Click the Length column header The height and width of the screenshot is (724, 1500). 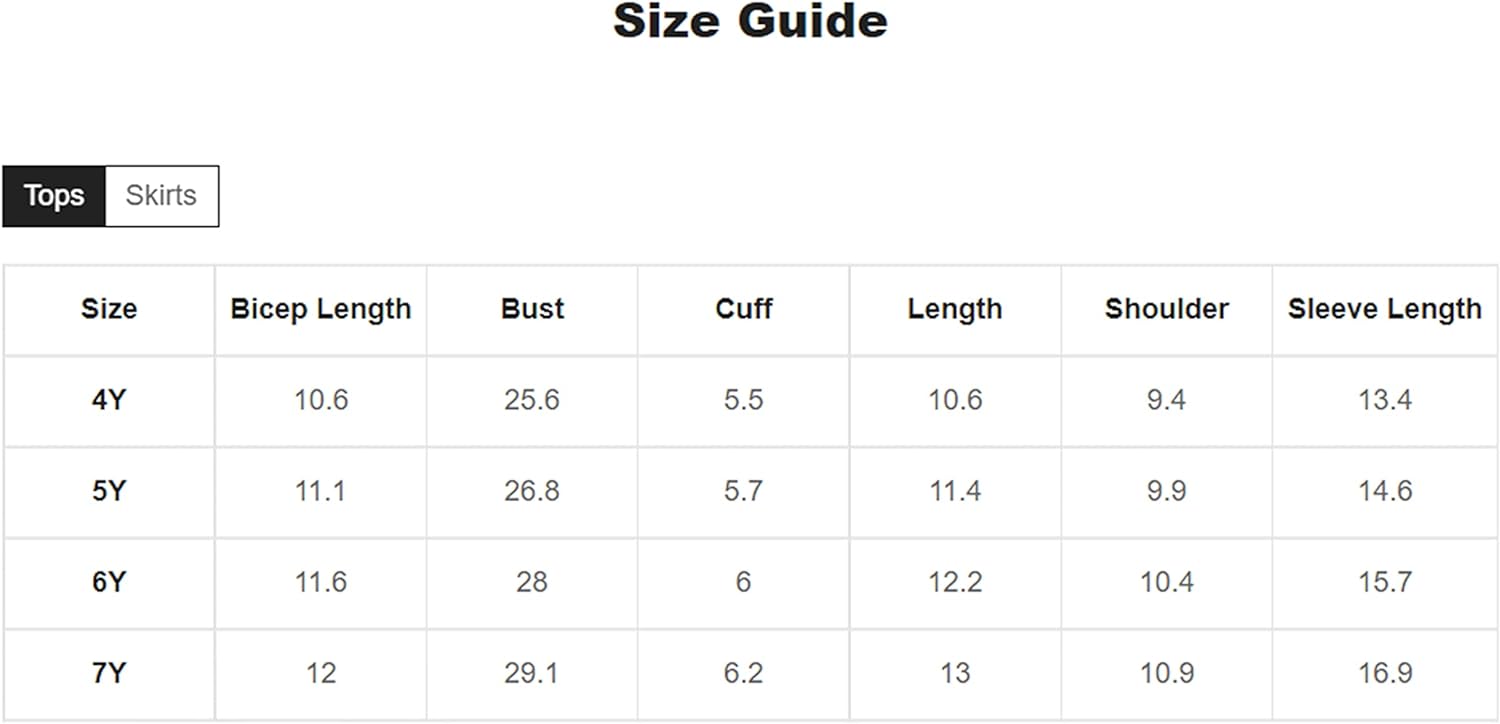tap(955, 309)
